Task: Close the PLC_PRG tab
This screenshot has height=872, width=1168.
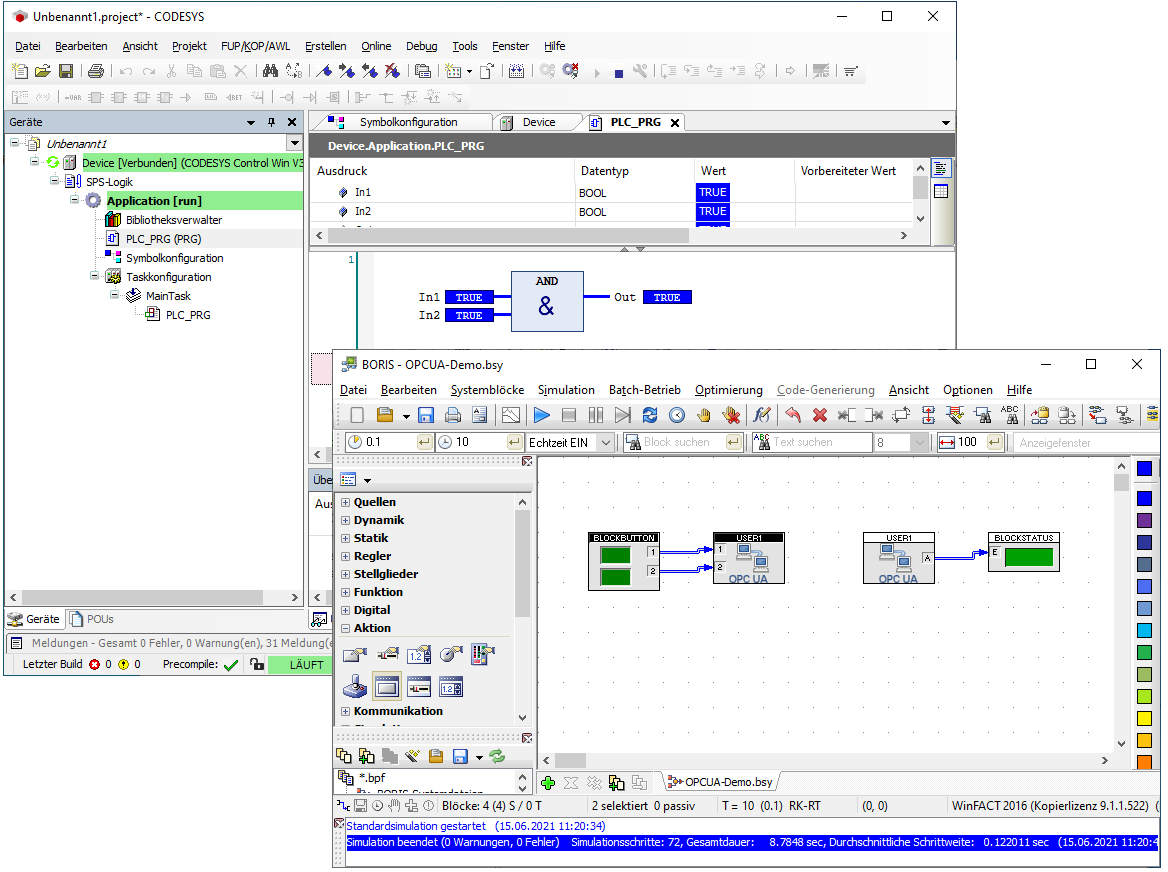Action: pyautogui.click(x=675, y=123)
